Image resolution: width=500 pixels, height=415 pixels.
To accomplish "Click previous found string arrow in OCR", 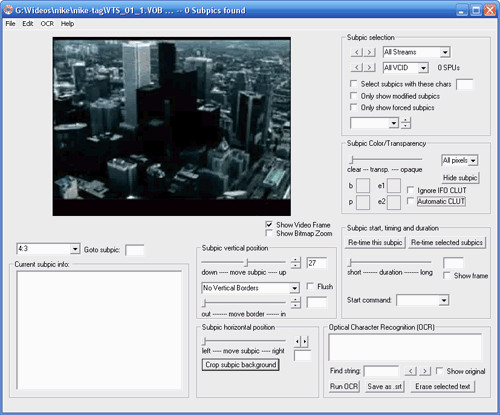I will click(x=411, y=371).
